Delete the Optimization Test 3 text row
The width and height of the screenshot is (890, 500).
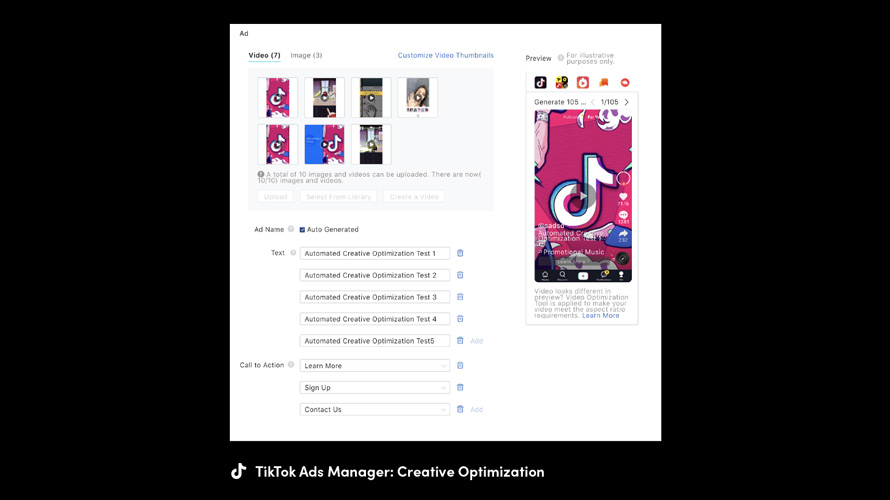pos(460,297)
